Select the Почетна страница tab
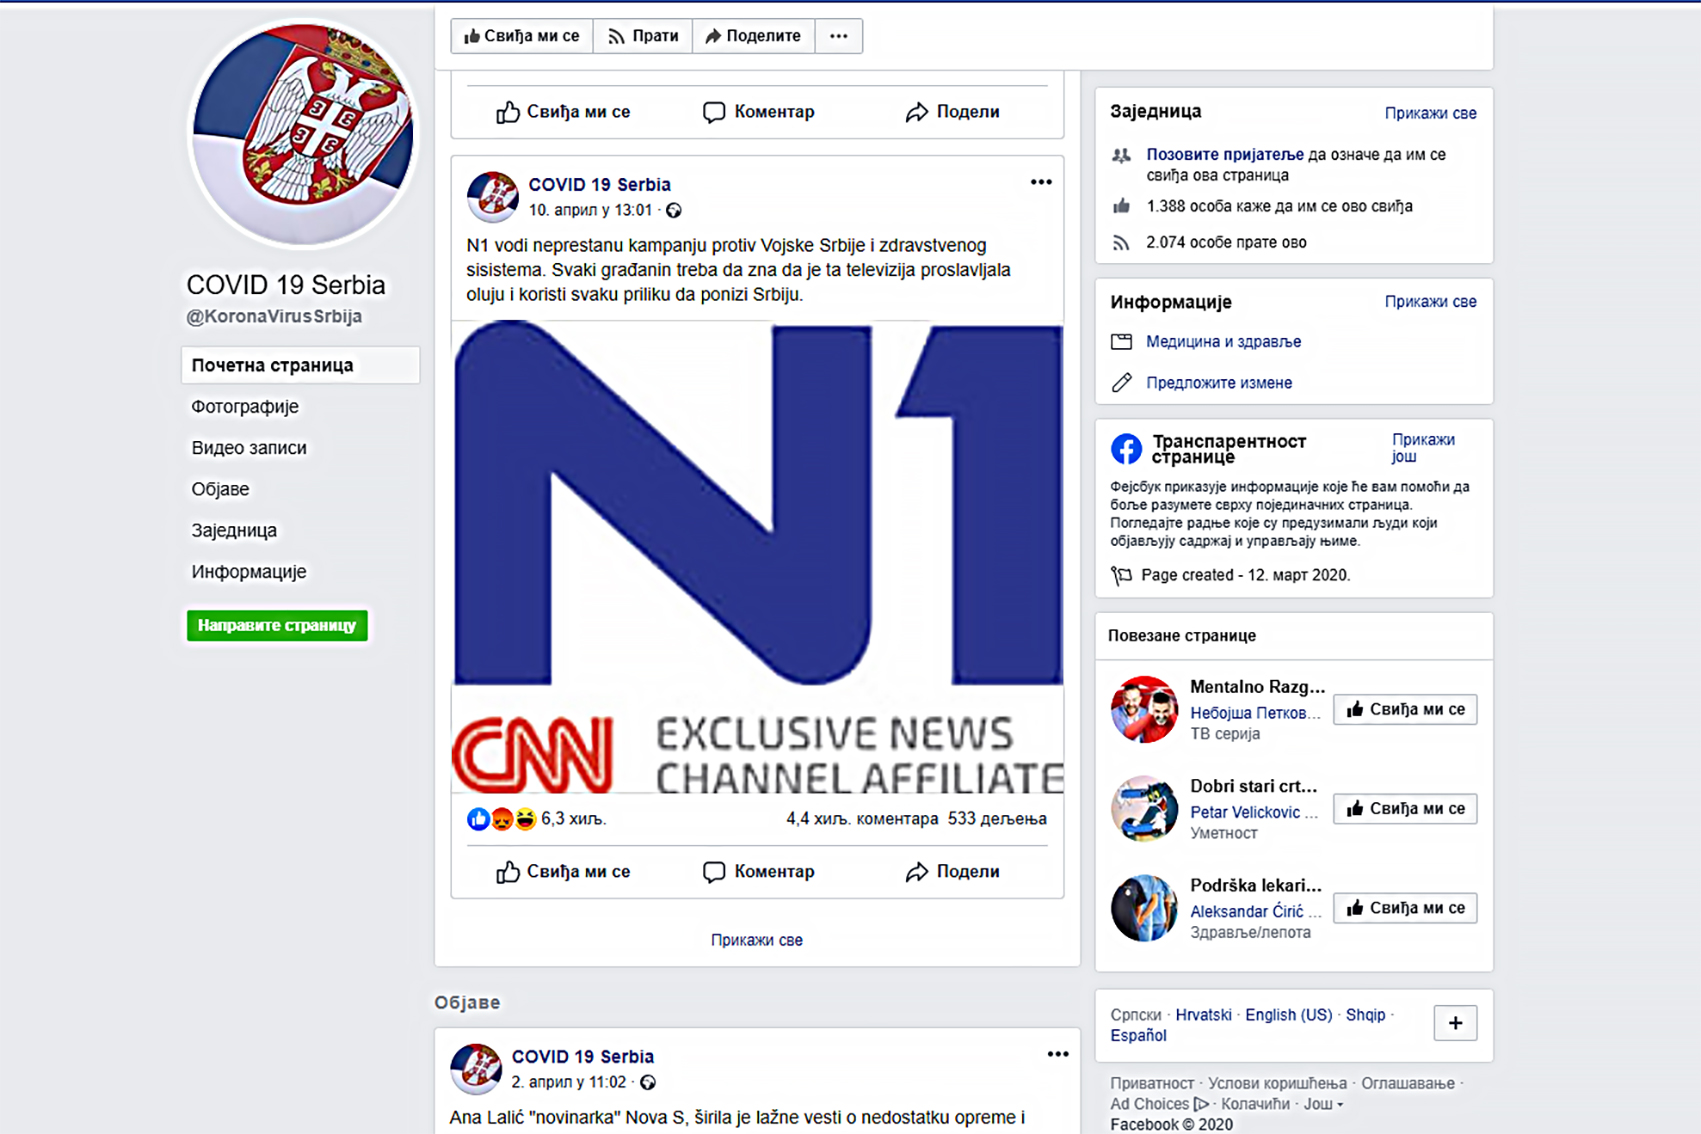This screenshot has width=1701, height=1134. click(272, 365)
